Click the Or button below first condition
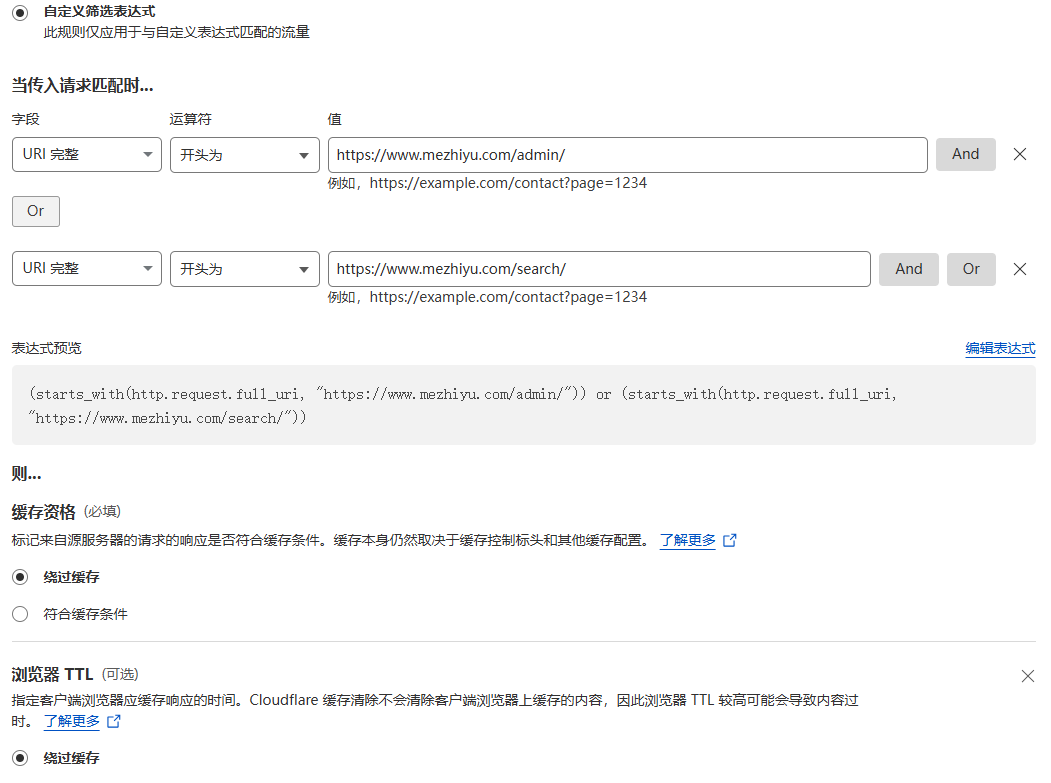This screenshot has height=783, width=1051. (35, 211)
